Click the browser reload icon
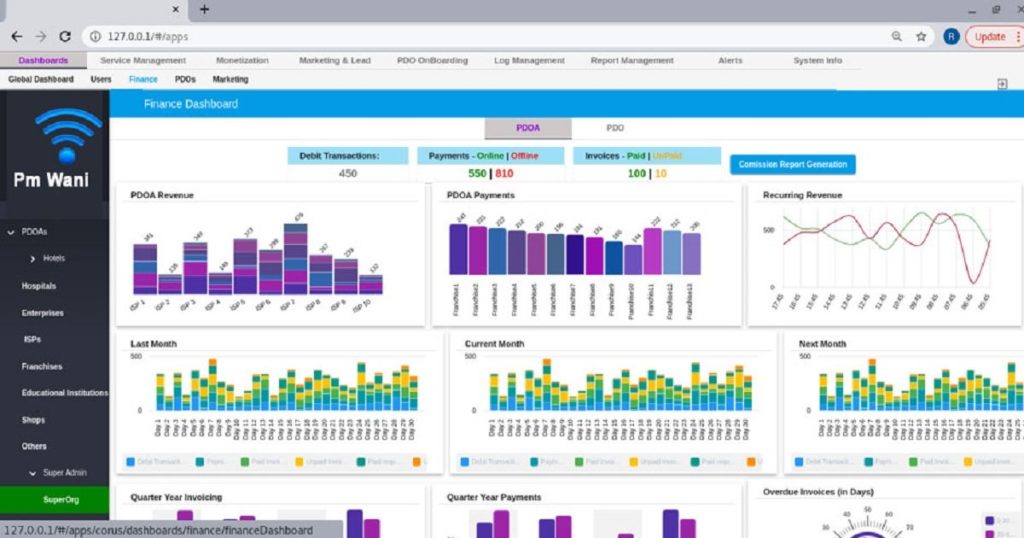Viewport: 1024px width, 538px height. 65,36
